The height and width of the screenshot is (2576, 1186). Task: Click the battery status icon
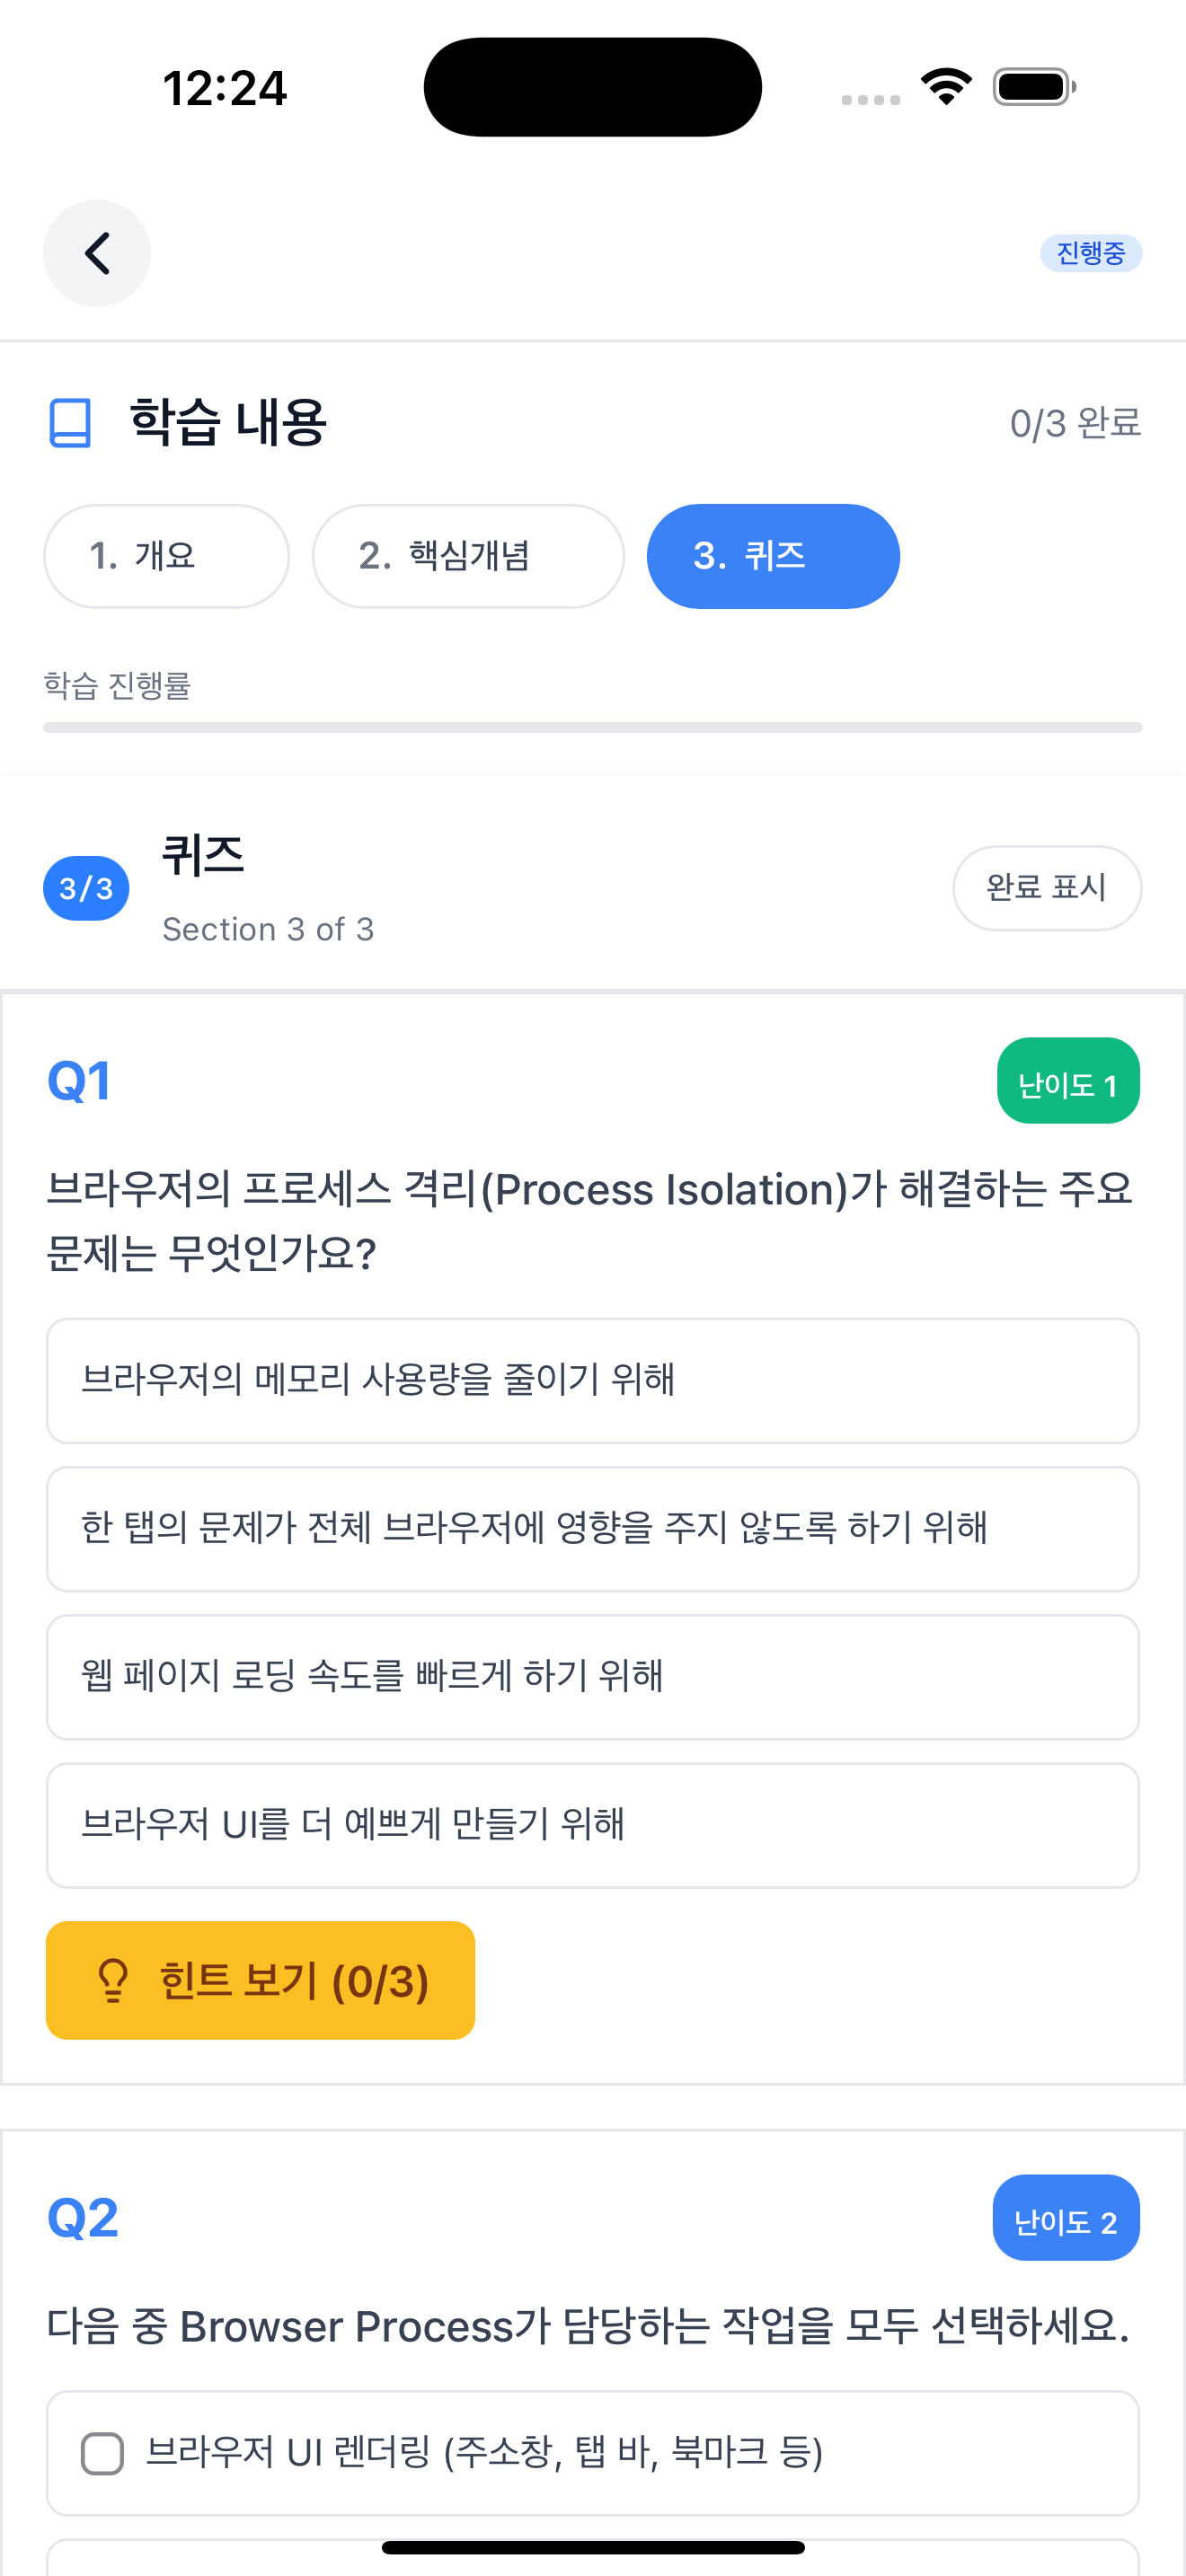click(x=1033, y=87)
